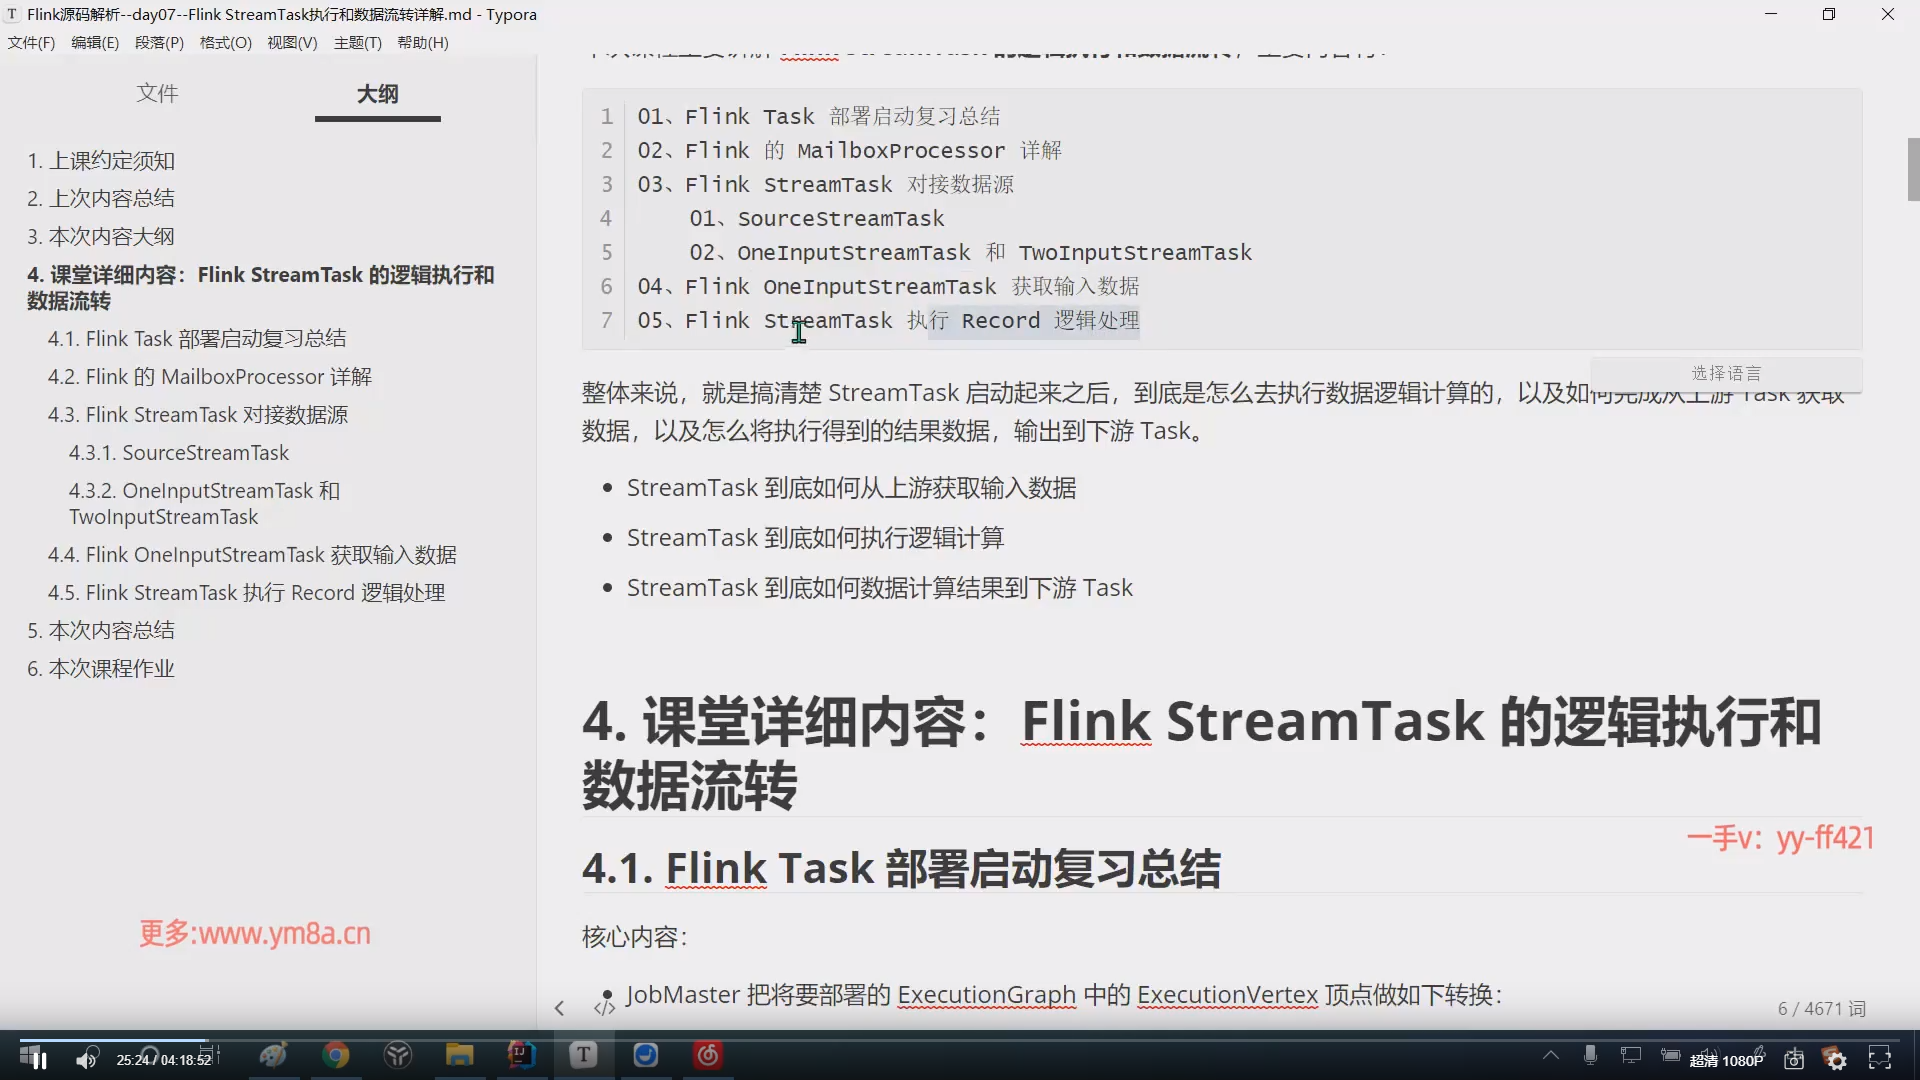
Task: Take a video screenshot with the camera icon
Action: pos(1794,1059)
